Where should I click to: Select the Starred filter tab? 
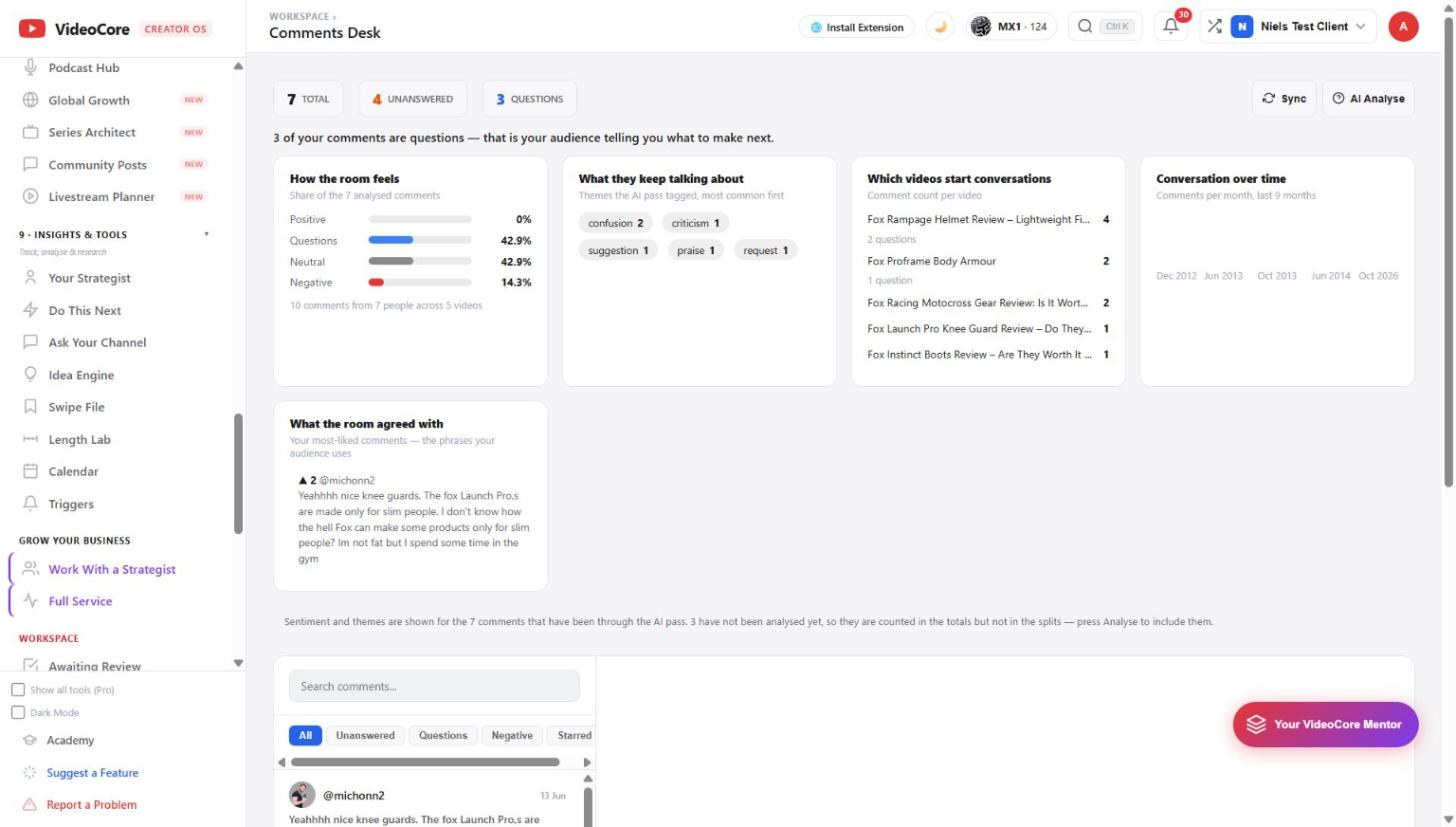(x=573, y=735)
